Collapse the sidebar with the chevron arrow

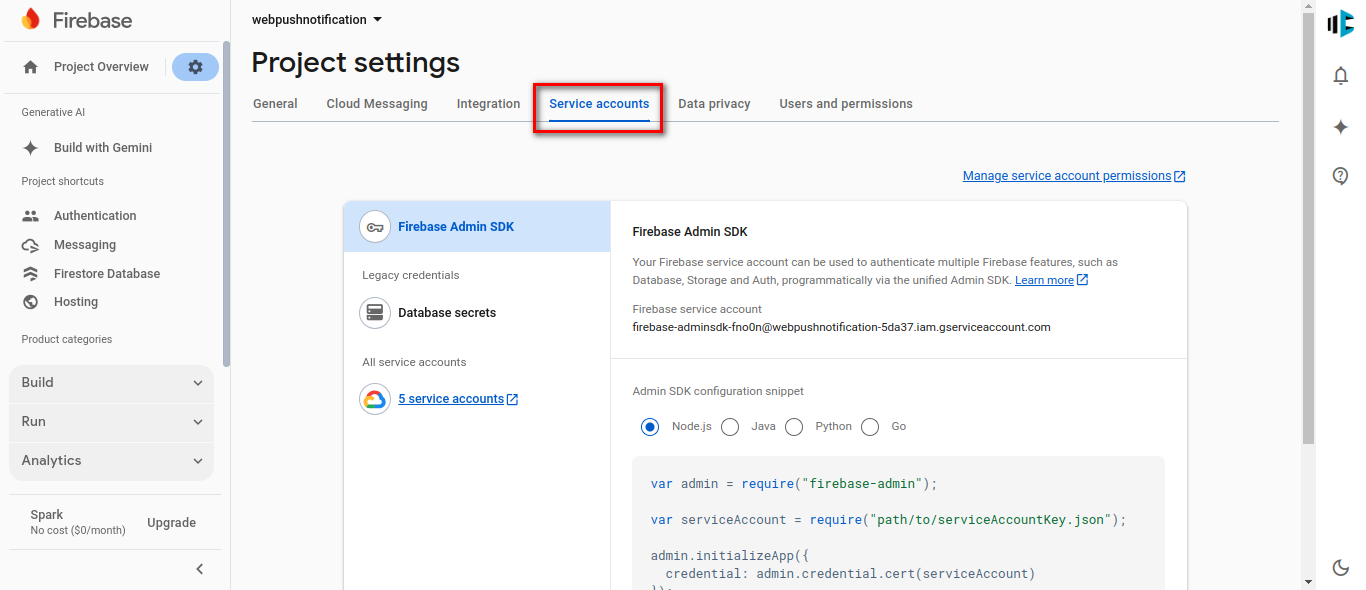199,569
